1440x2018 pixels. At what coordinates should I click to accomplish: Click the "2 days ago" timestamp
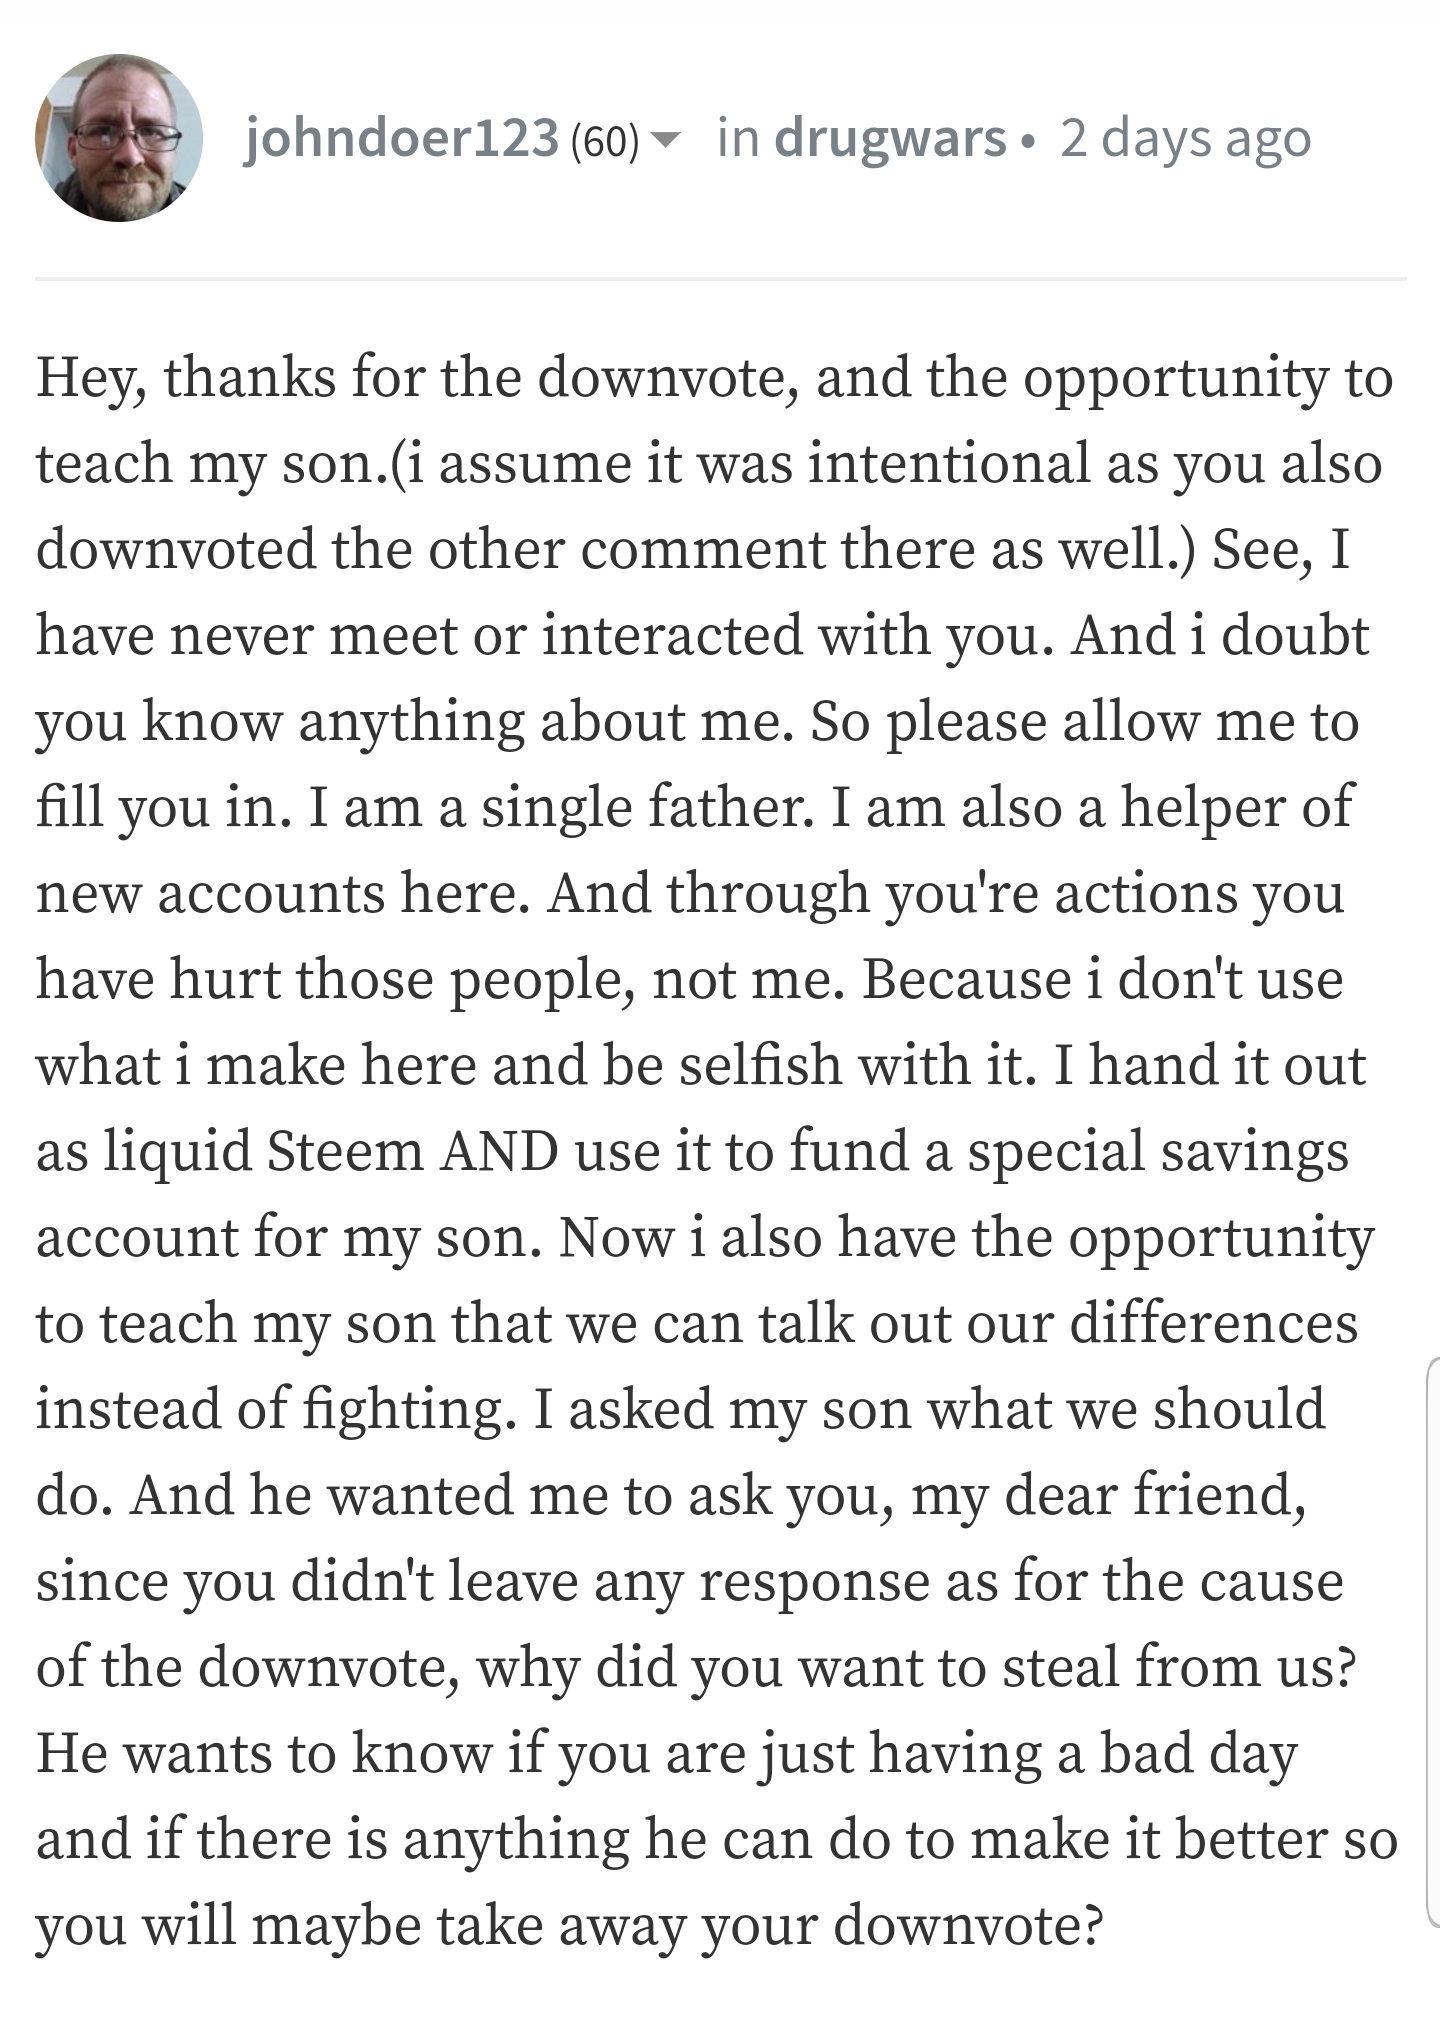(1185, 137)
